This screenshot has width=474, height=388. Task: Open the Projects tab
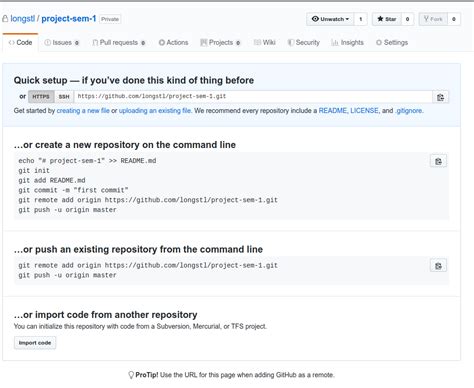click(220, 43)
